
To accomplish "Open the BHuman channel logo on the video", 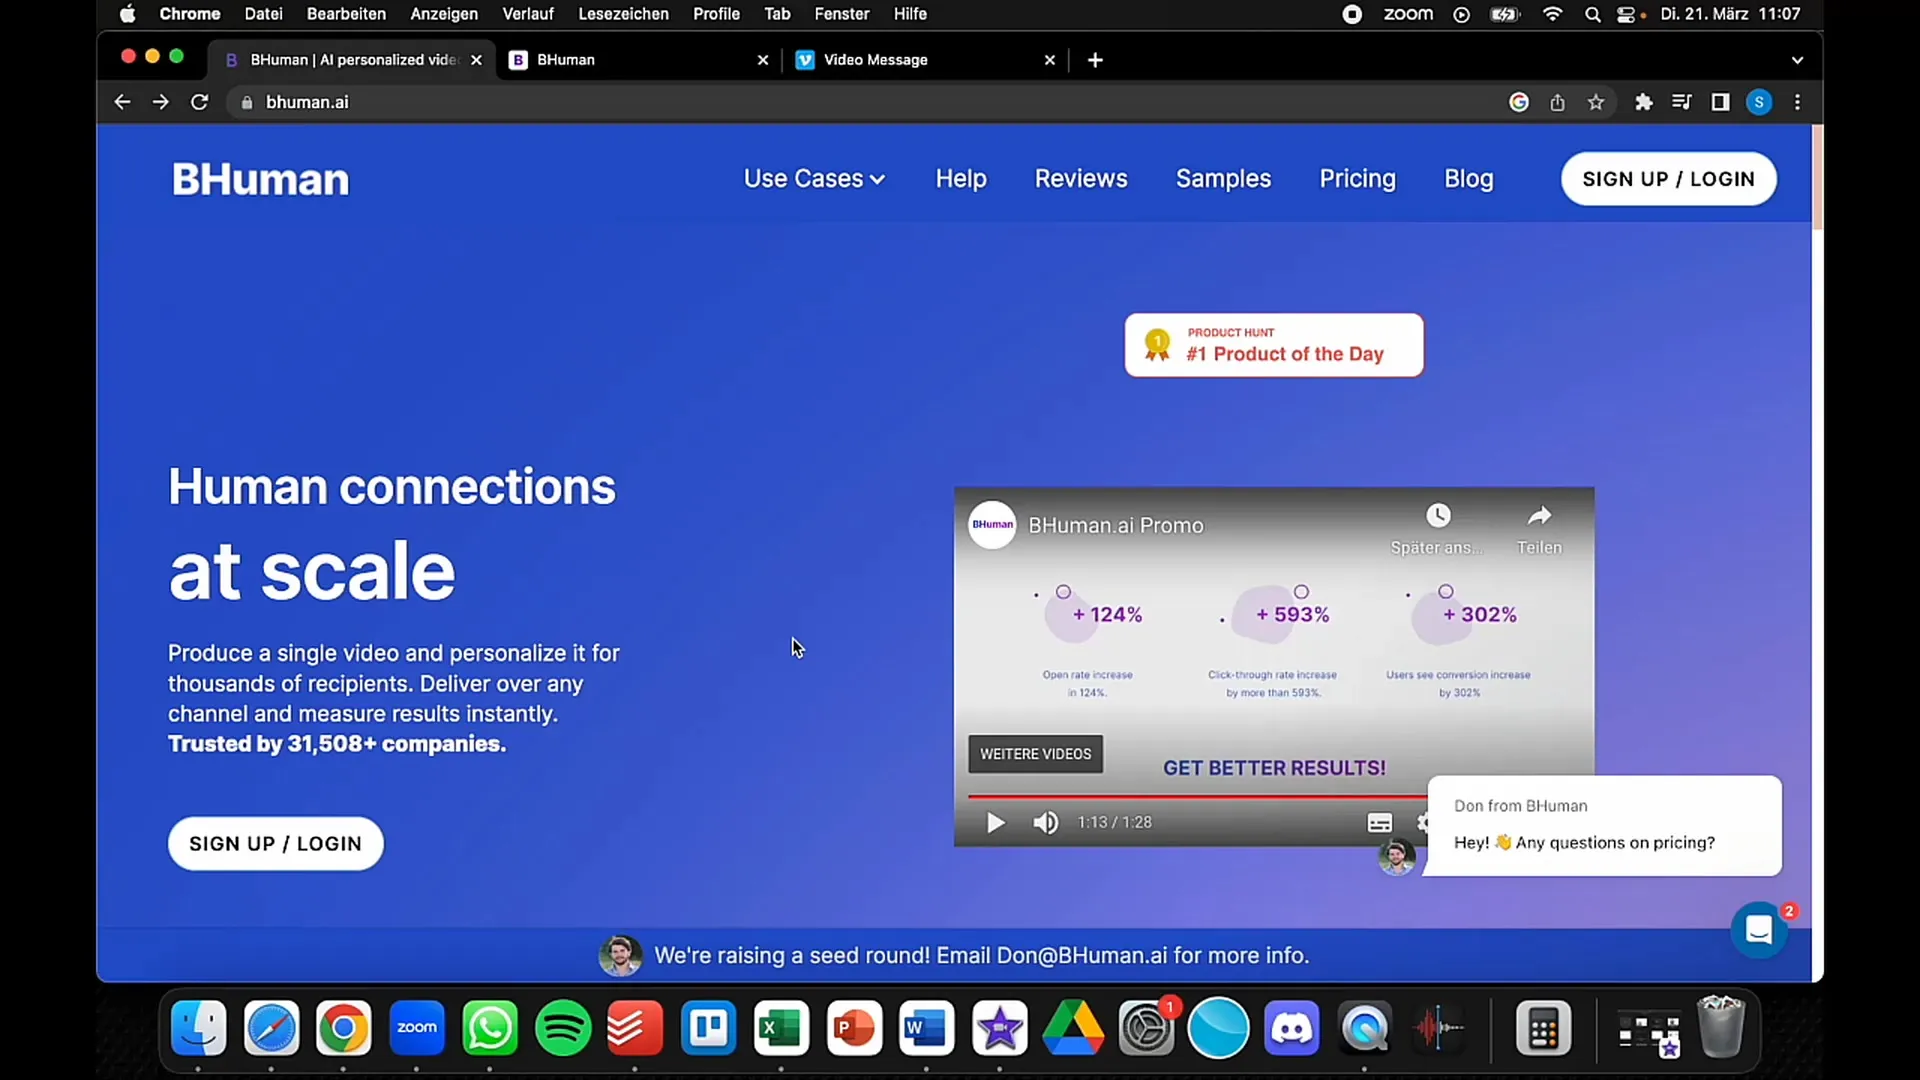I will click(x=992, y=524).
